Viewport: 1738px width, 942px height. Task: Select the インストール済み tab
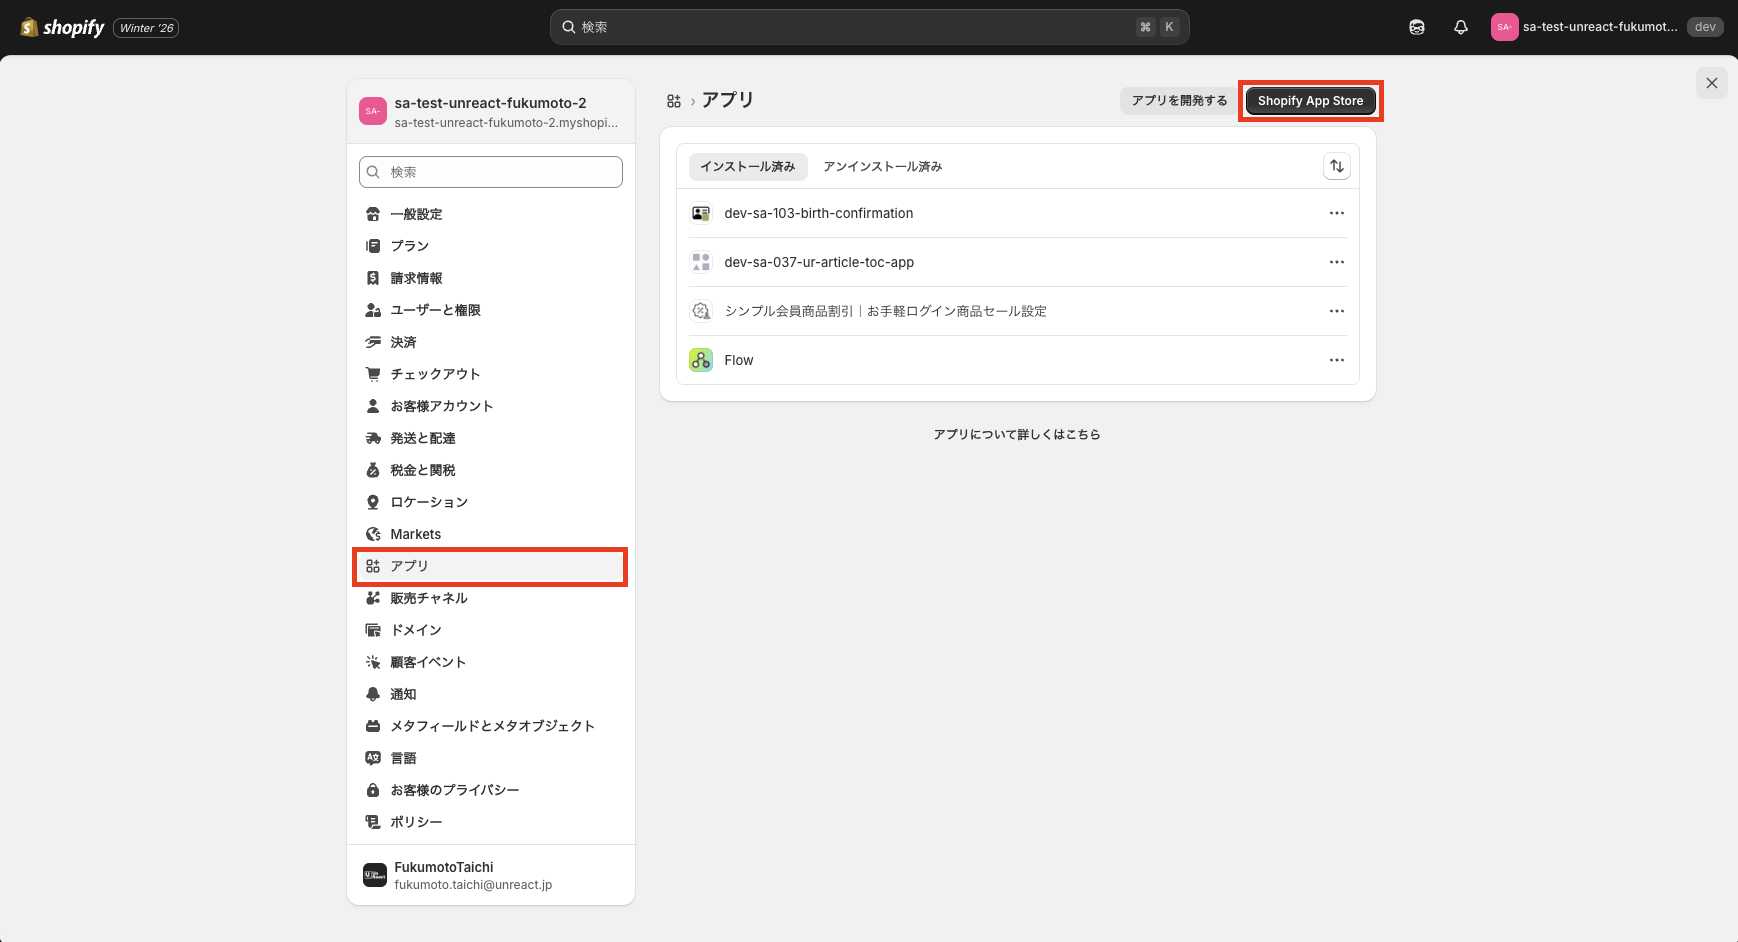pyautogui.click(x=747, y=166)
